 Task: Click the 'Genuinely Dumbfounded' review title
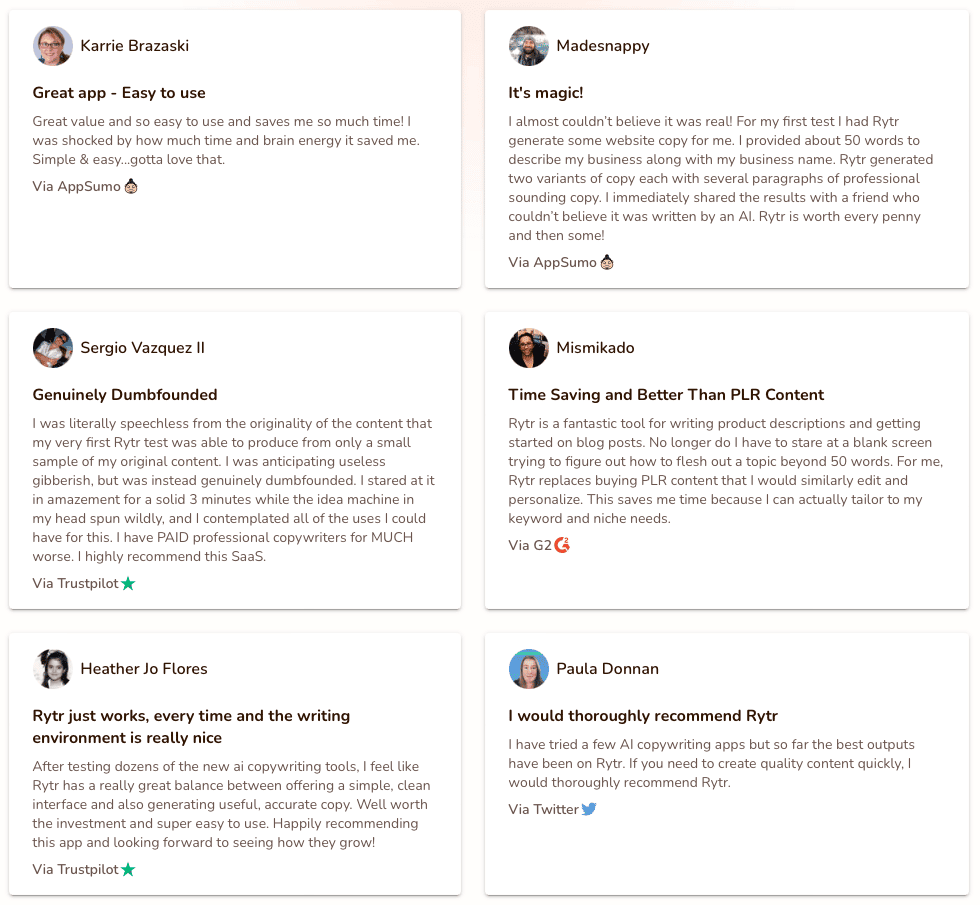125,395
